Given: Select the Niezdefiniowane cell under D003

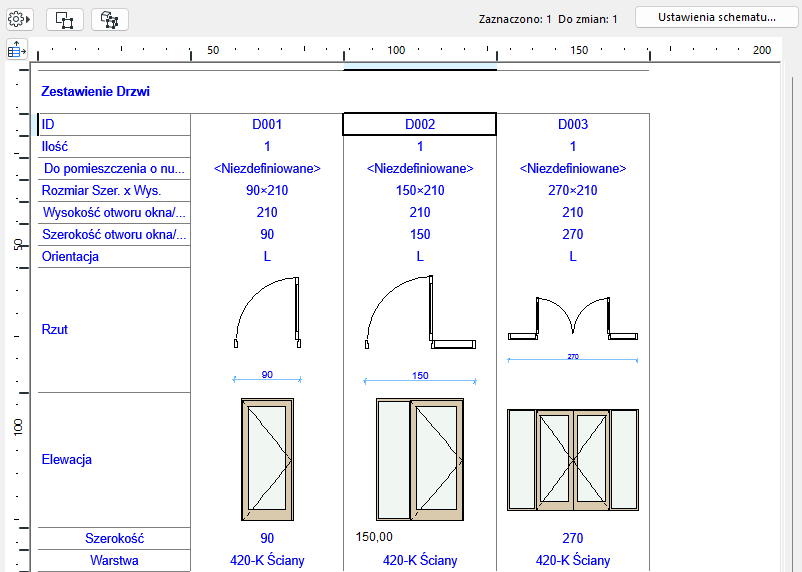Looking at the screenshot, I should pyautogui.click(x=573, y=168).
